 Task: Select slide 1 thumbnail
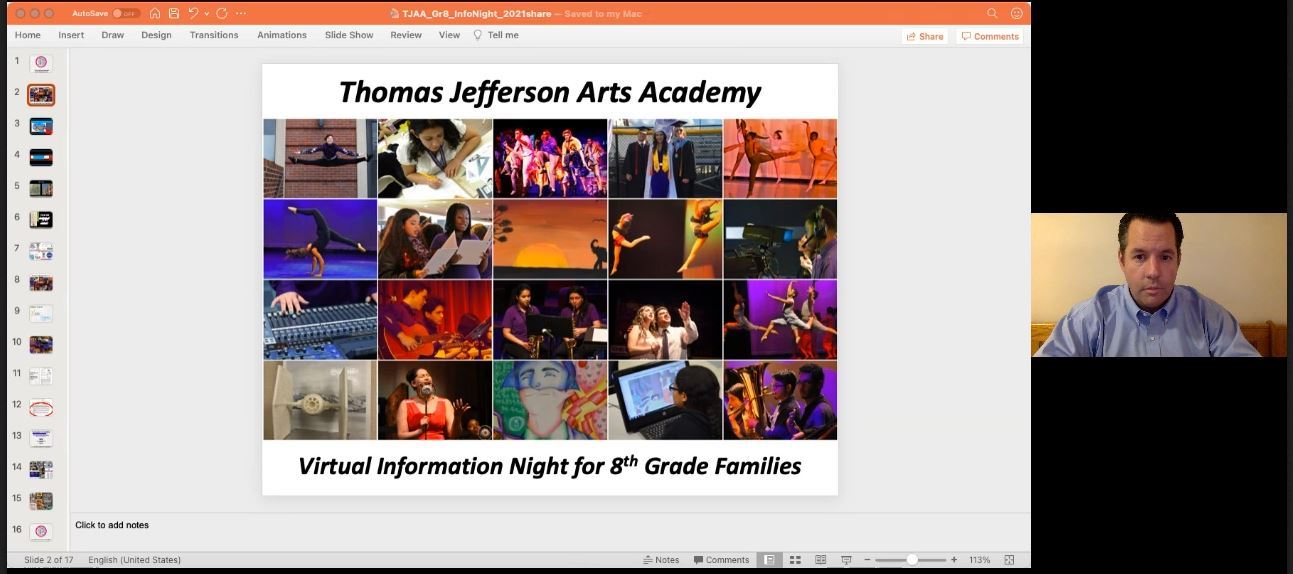[x=41, y=63]
